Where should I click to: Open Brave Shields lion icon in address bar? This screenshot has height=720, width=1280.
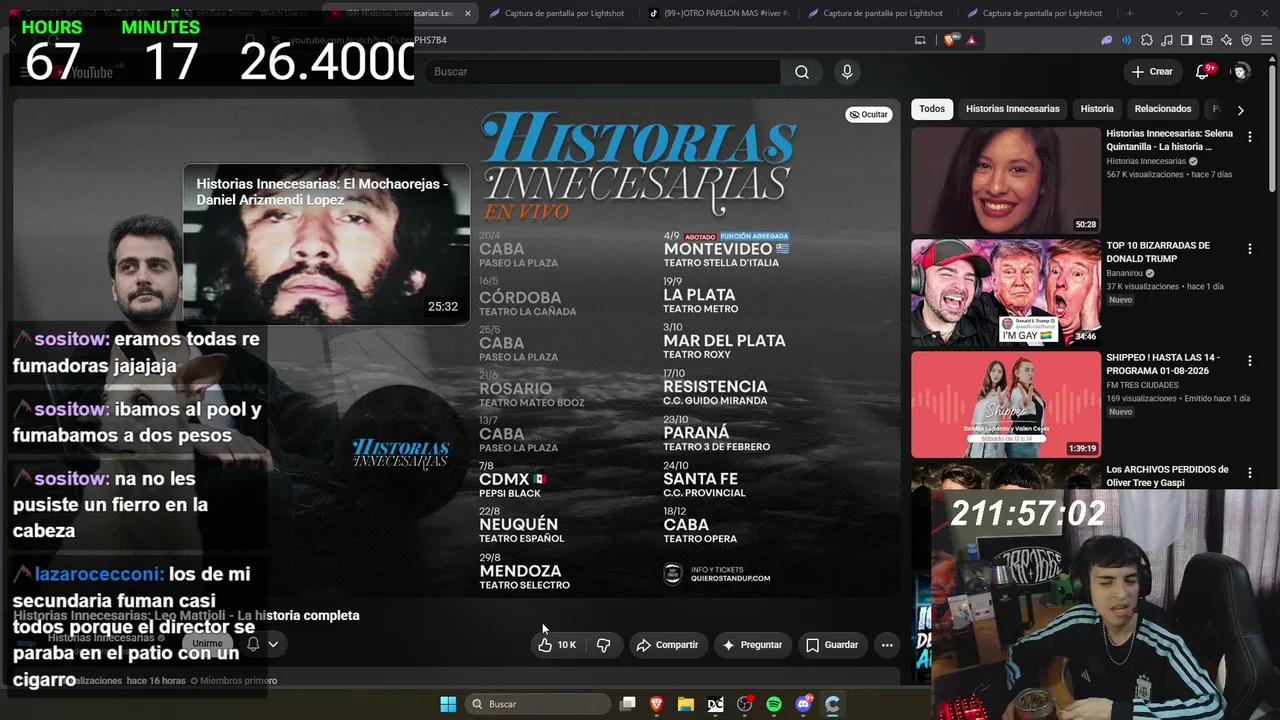(949, 40)
